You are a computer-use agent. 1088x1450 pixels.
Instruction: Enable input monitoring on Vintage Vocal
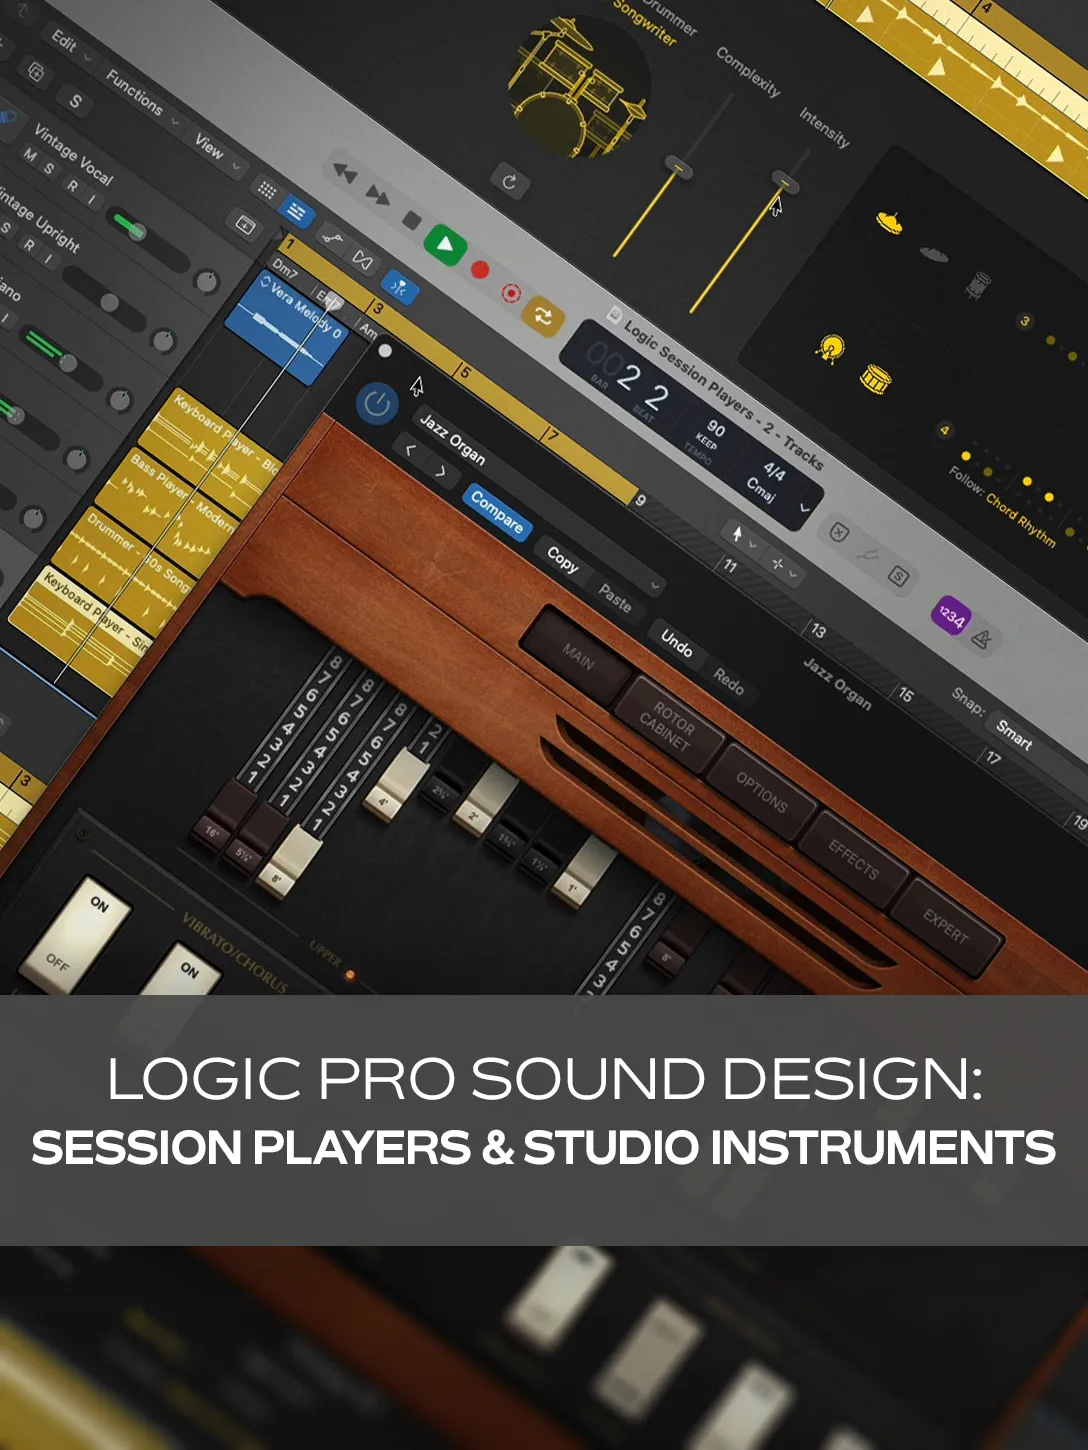(92, 201)
